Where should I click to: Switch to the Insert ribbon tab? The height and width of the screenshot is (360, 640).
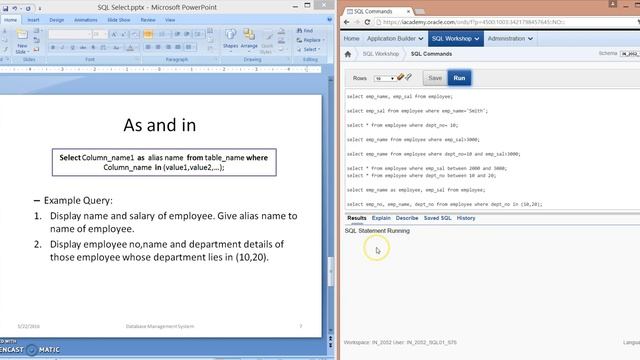33,20
